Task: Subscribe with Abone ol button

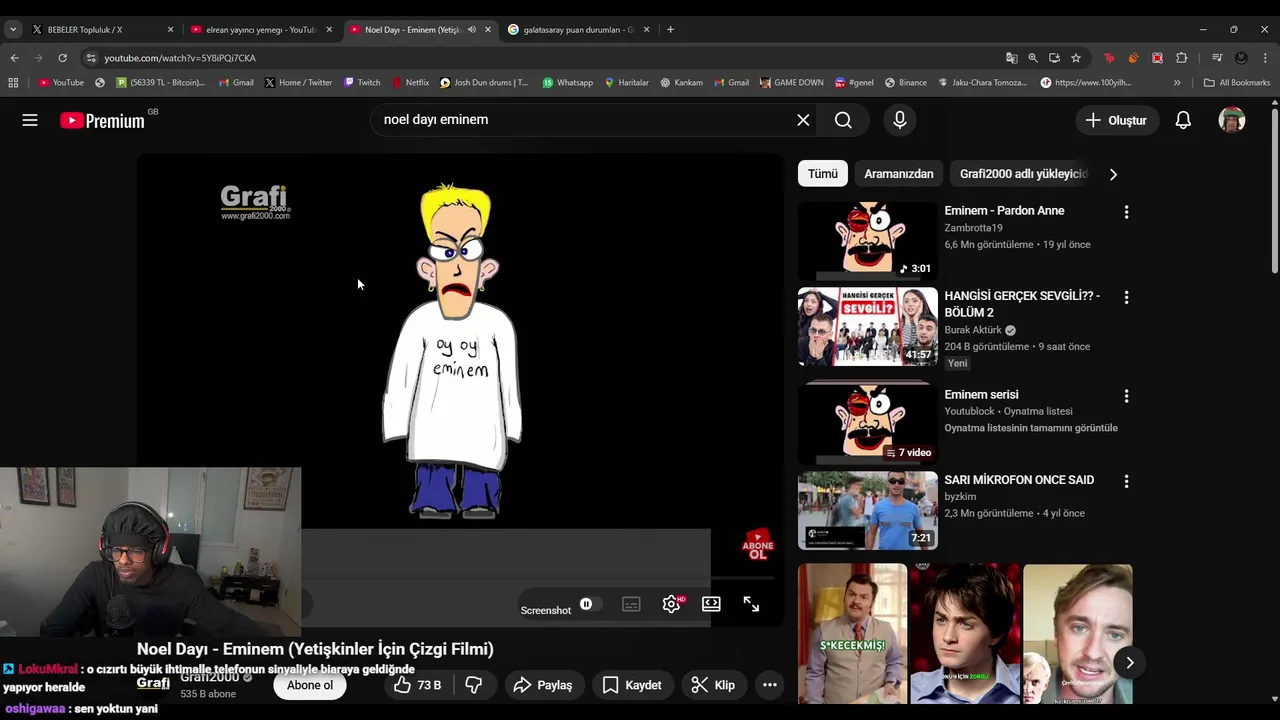Action: click(x=310, y=685)
